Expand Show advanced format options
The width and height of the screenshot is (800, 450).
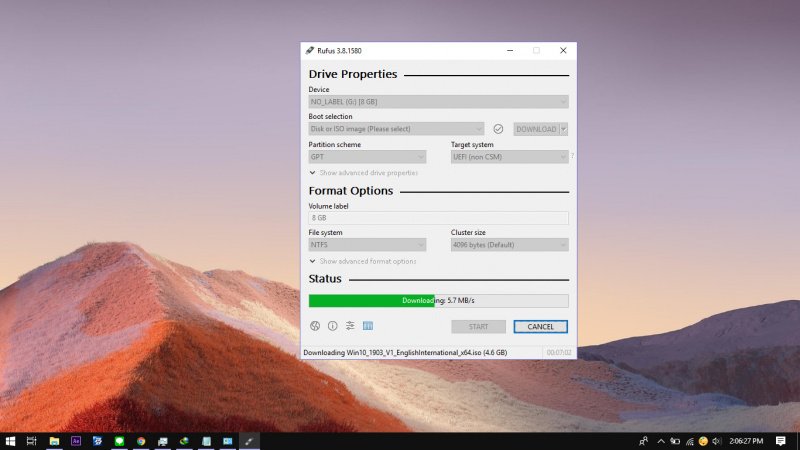tap(362, 261)
